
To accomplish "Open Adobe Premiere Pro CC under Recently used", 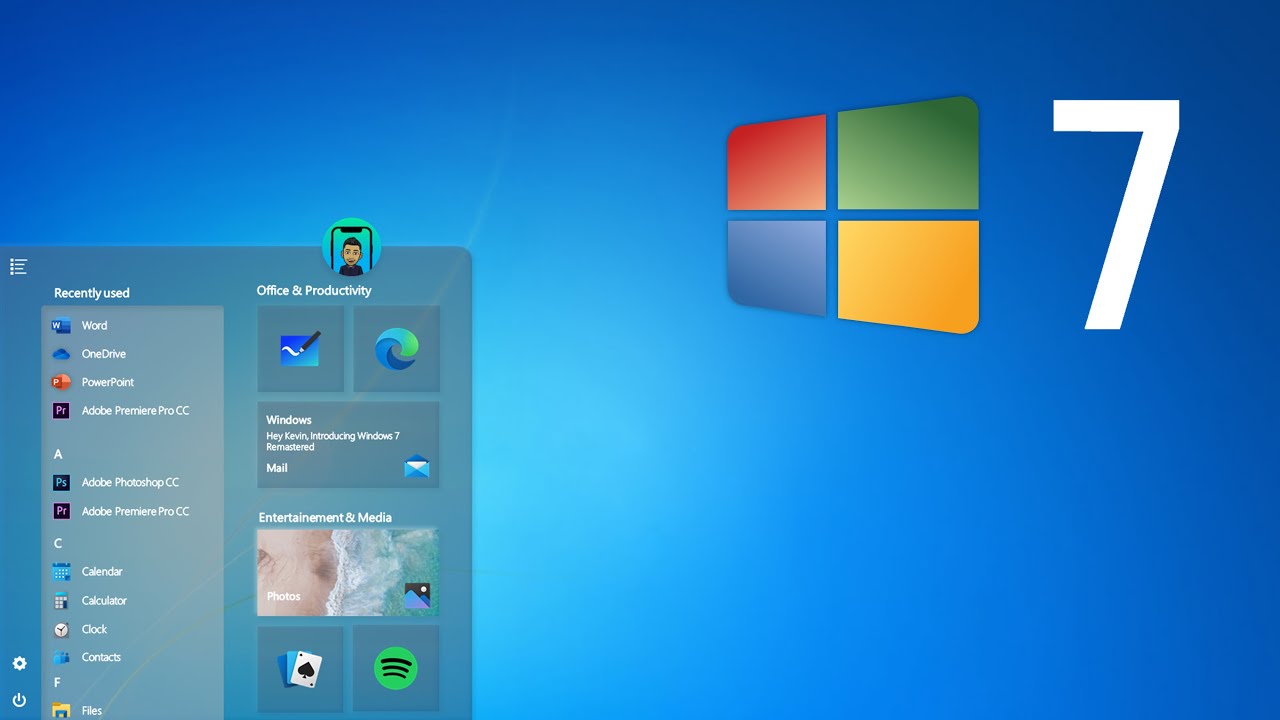I will [132, 410].
